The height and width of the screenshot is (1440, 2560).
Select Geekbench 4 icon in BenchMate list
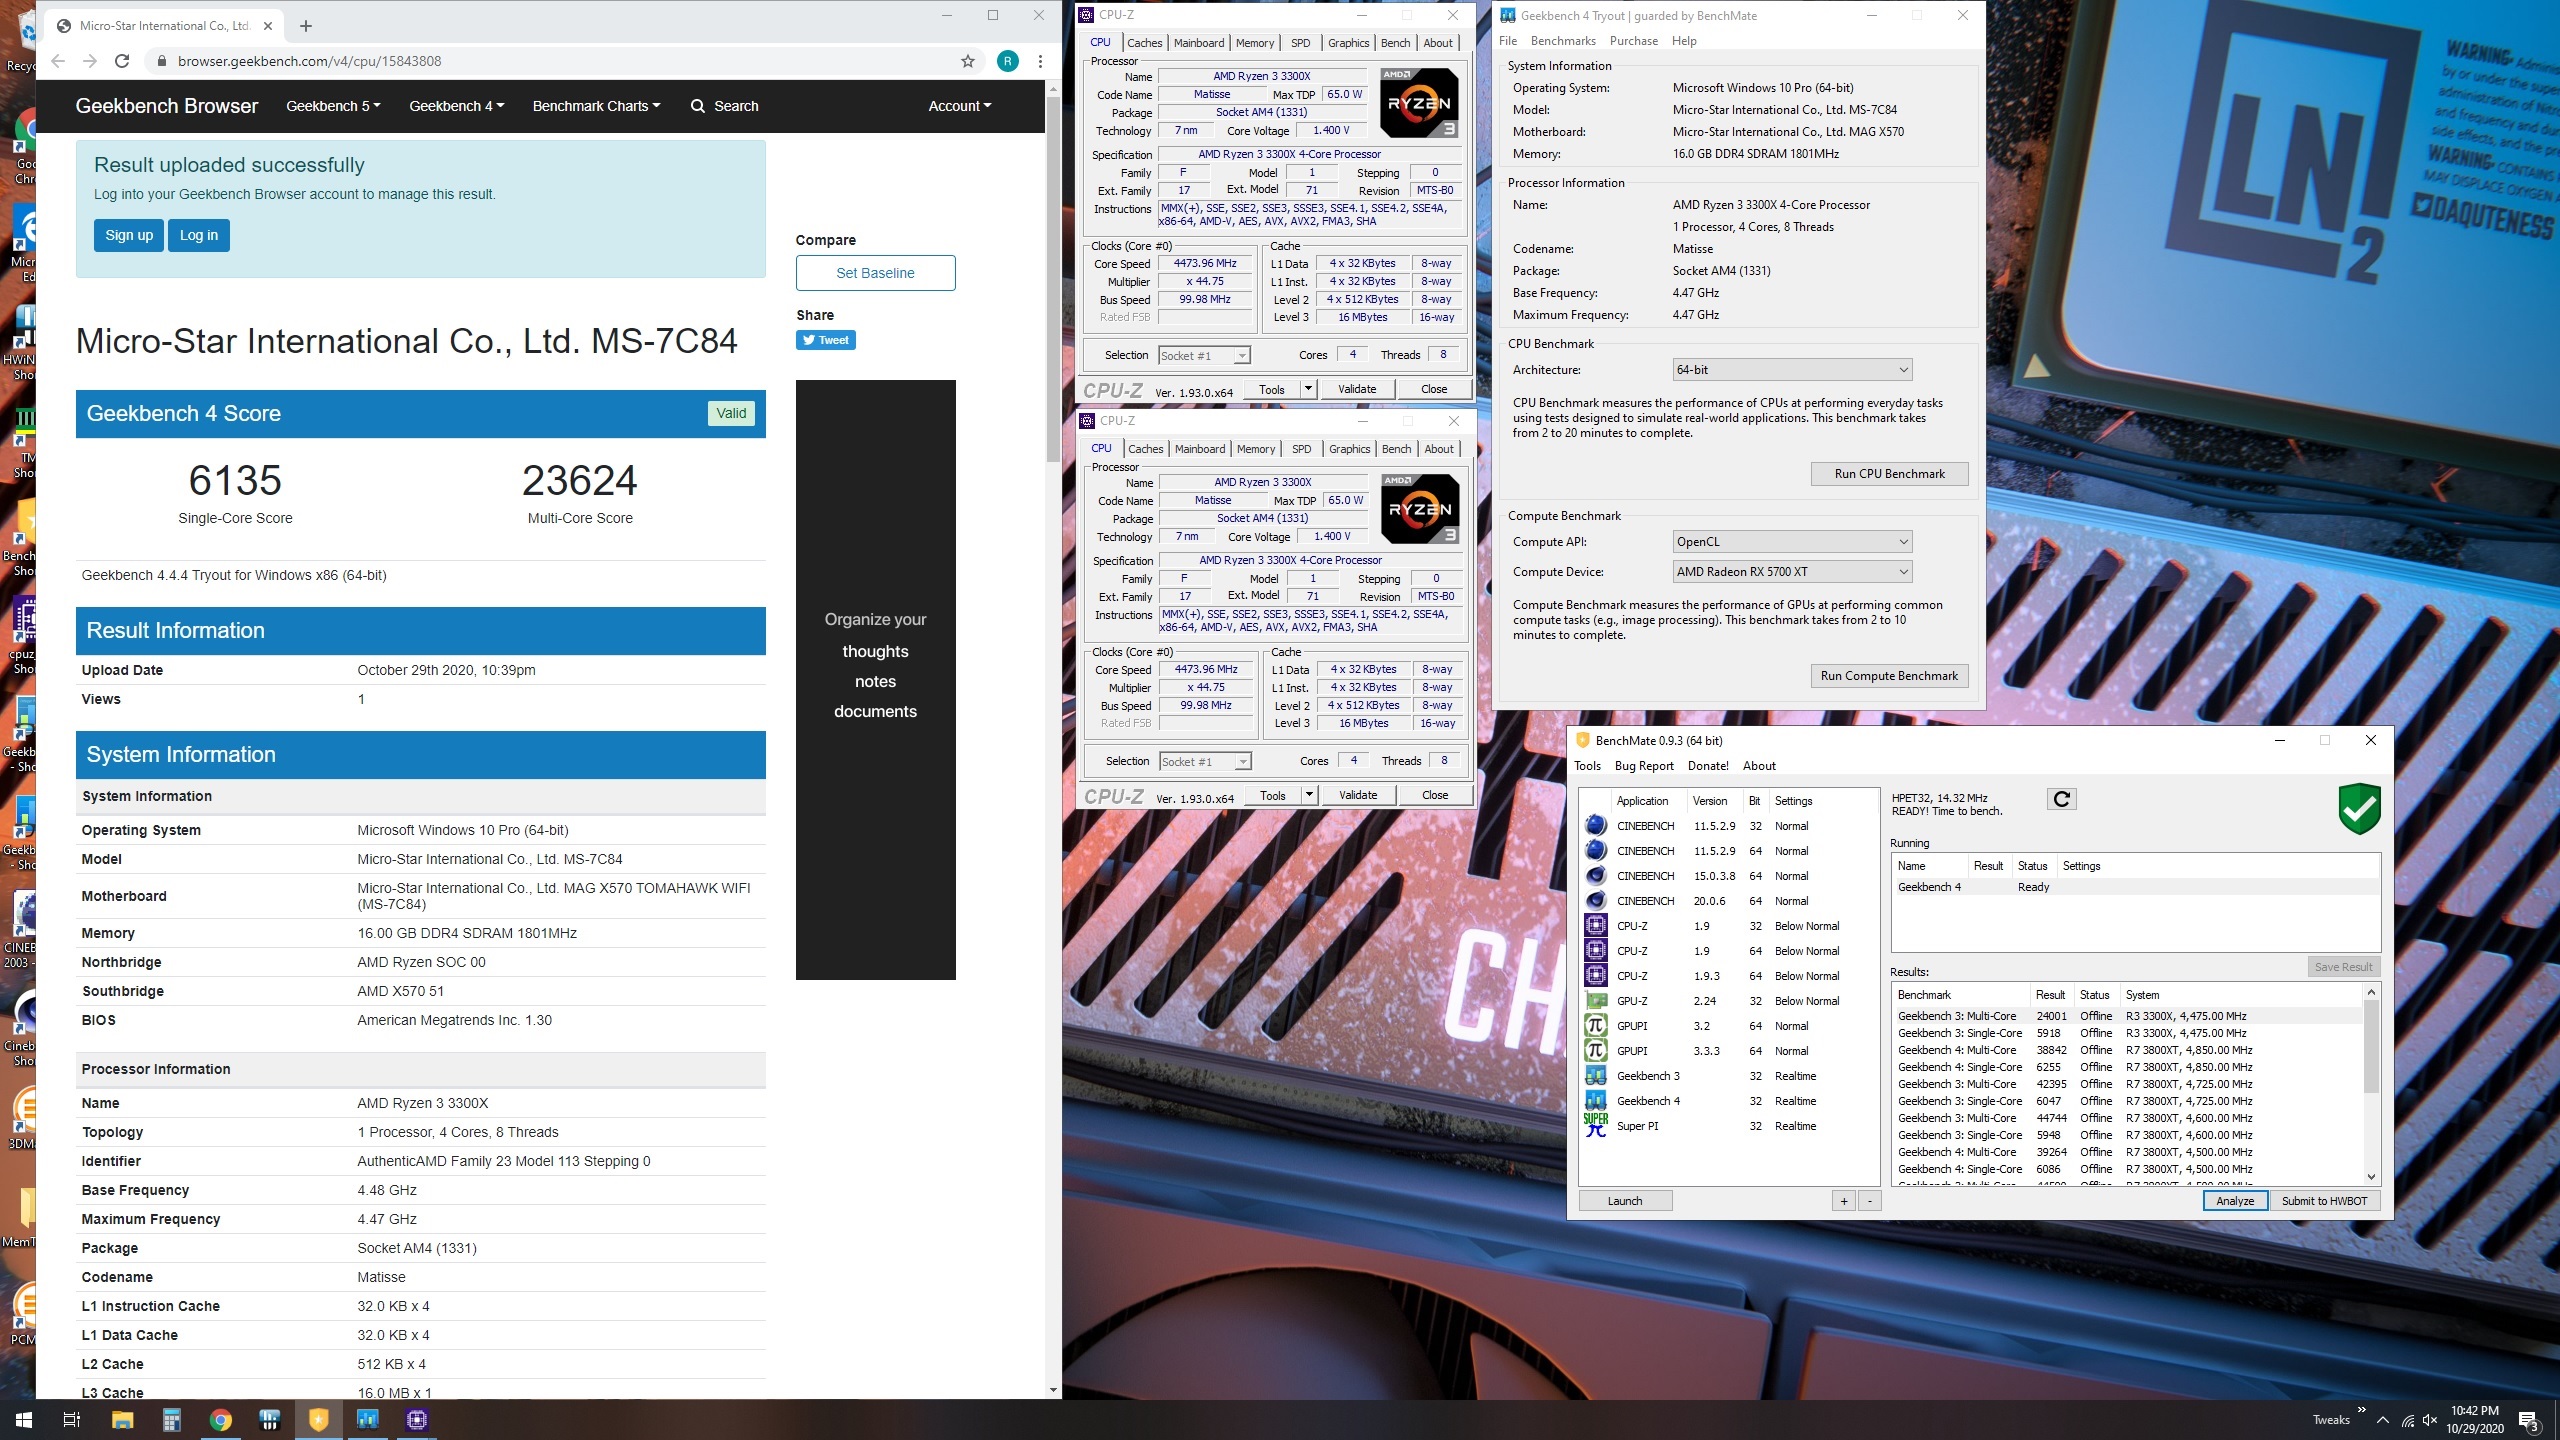[1596, 1101]
